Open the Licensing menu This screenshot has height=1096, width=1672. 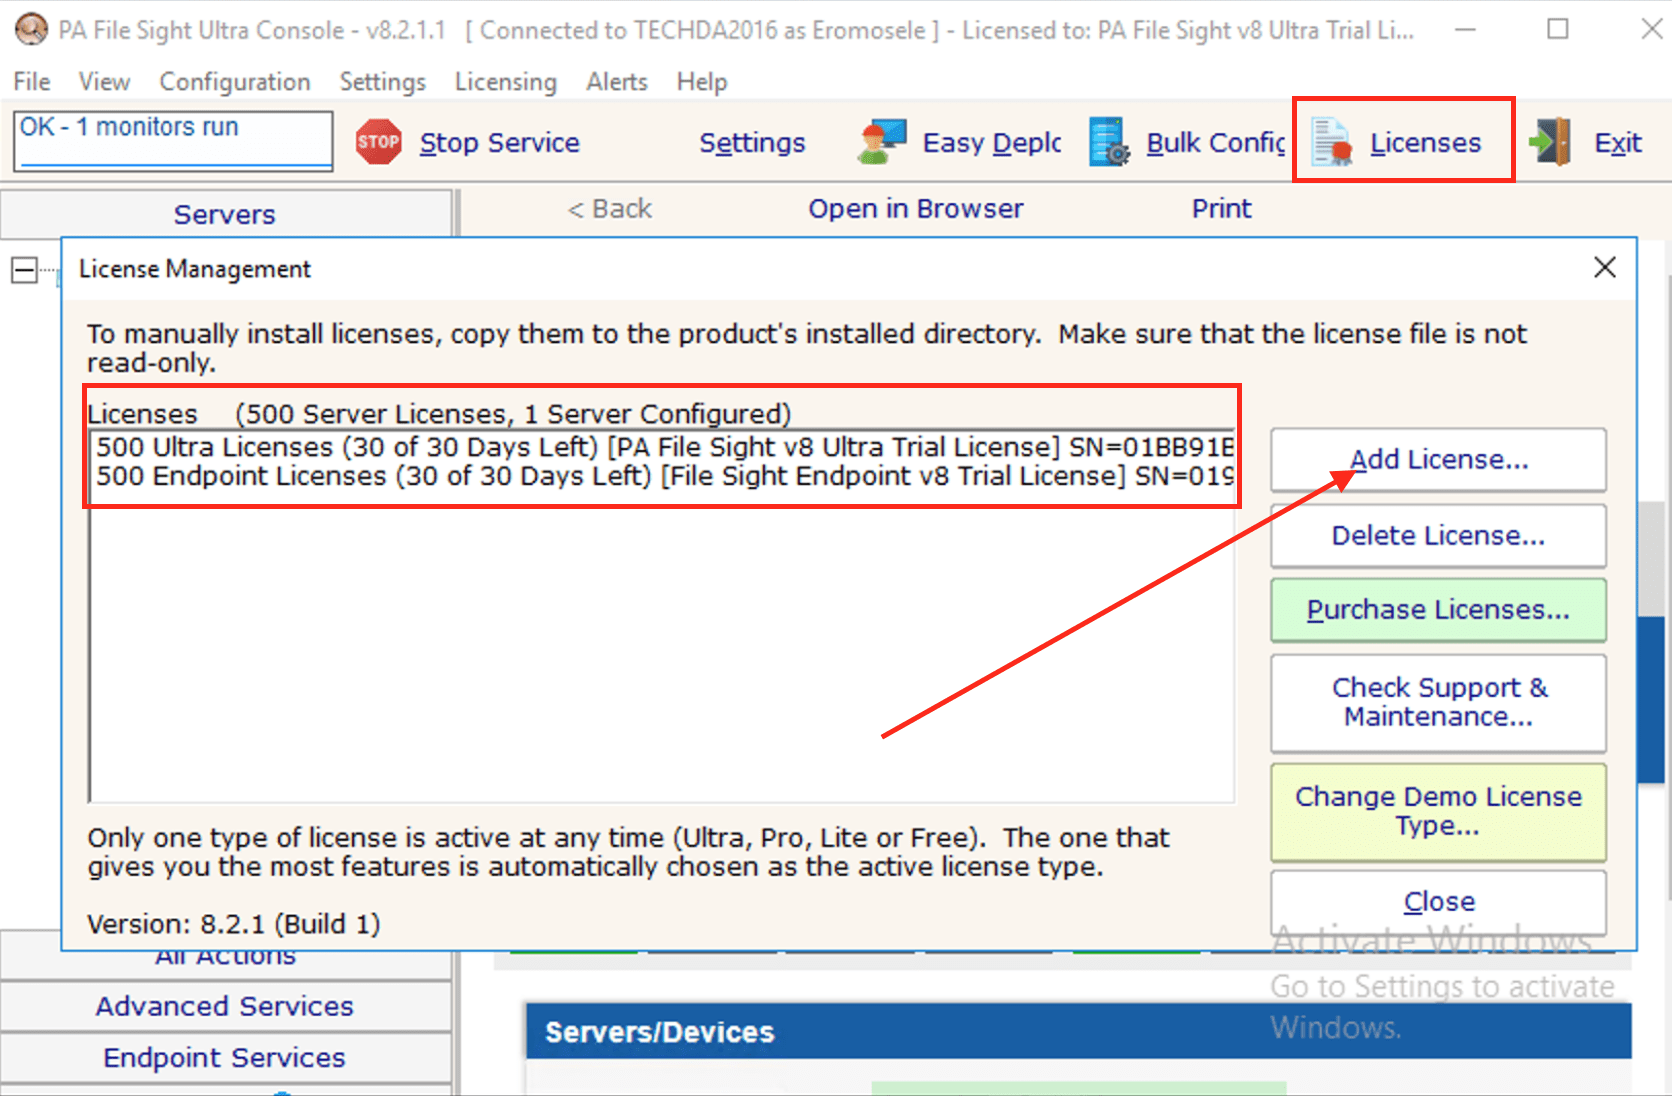[505, 82]
